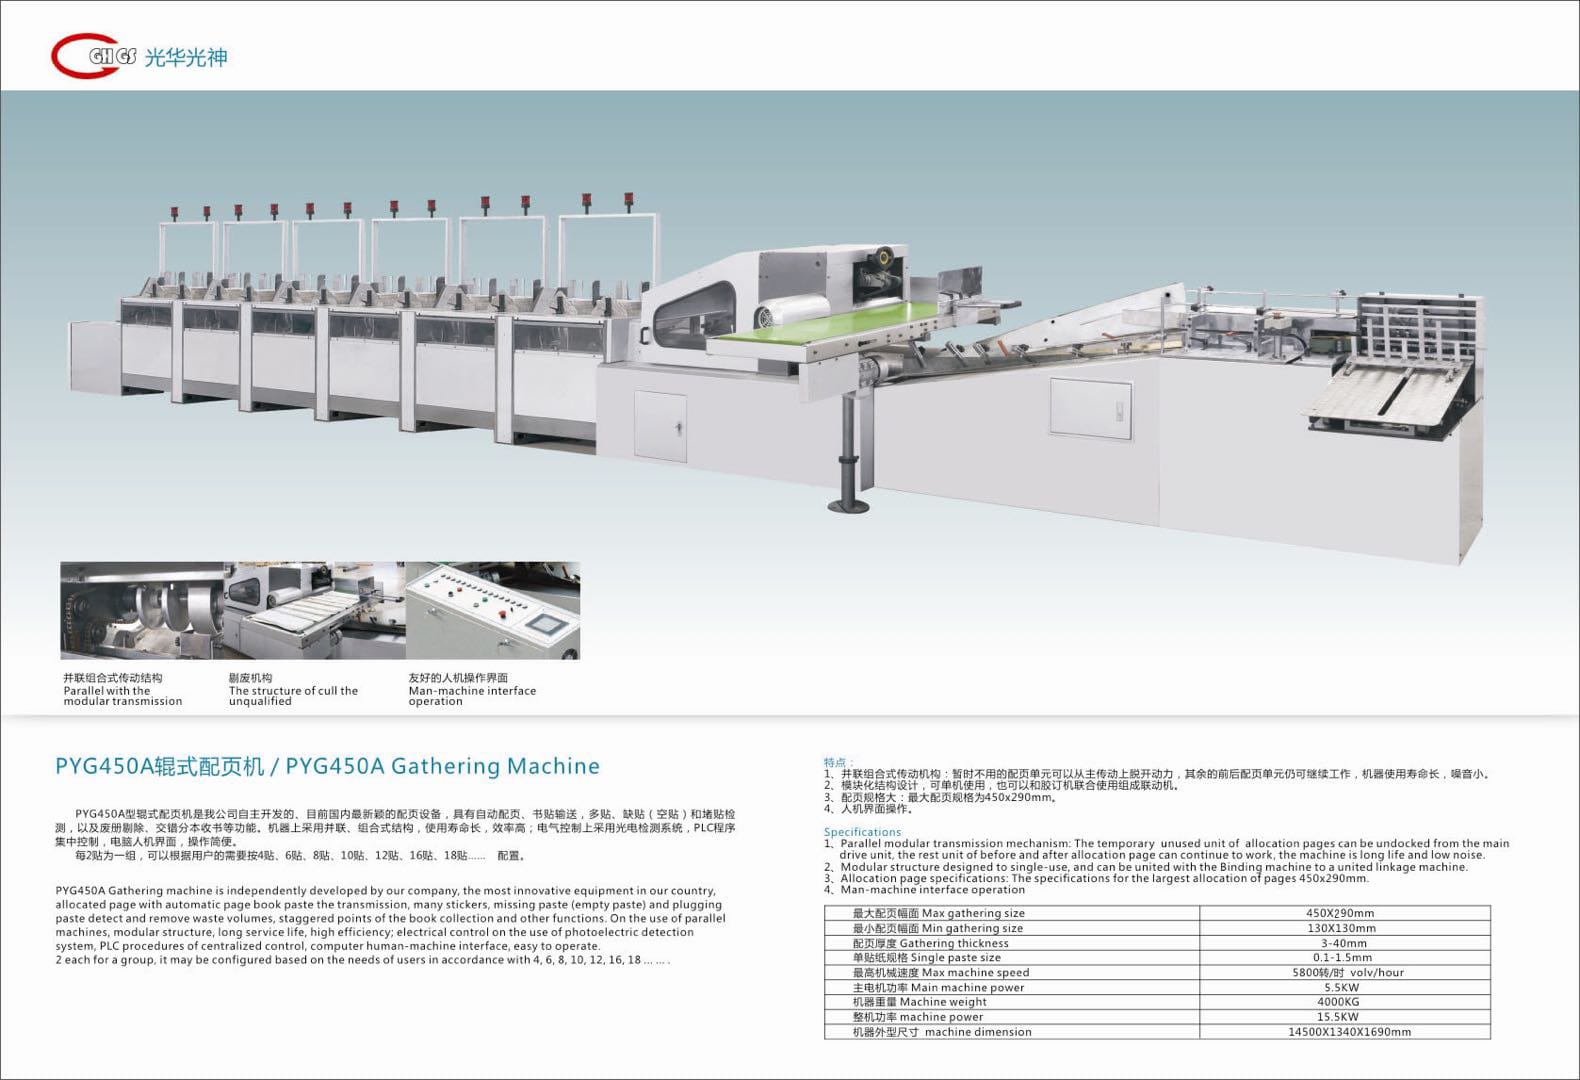Select the 'Parallel with the modular transmission' caption
Screen dimensions: 1580x1080
point(122,696)
